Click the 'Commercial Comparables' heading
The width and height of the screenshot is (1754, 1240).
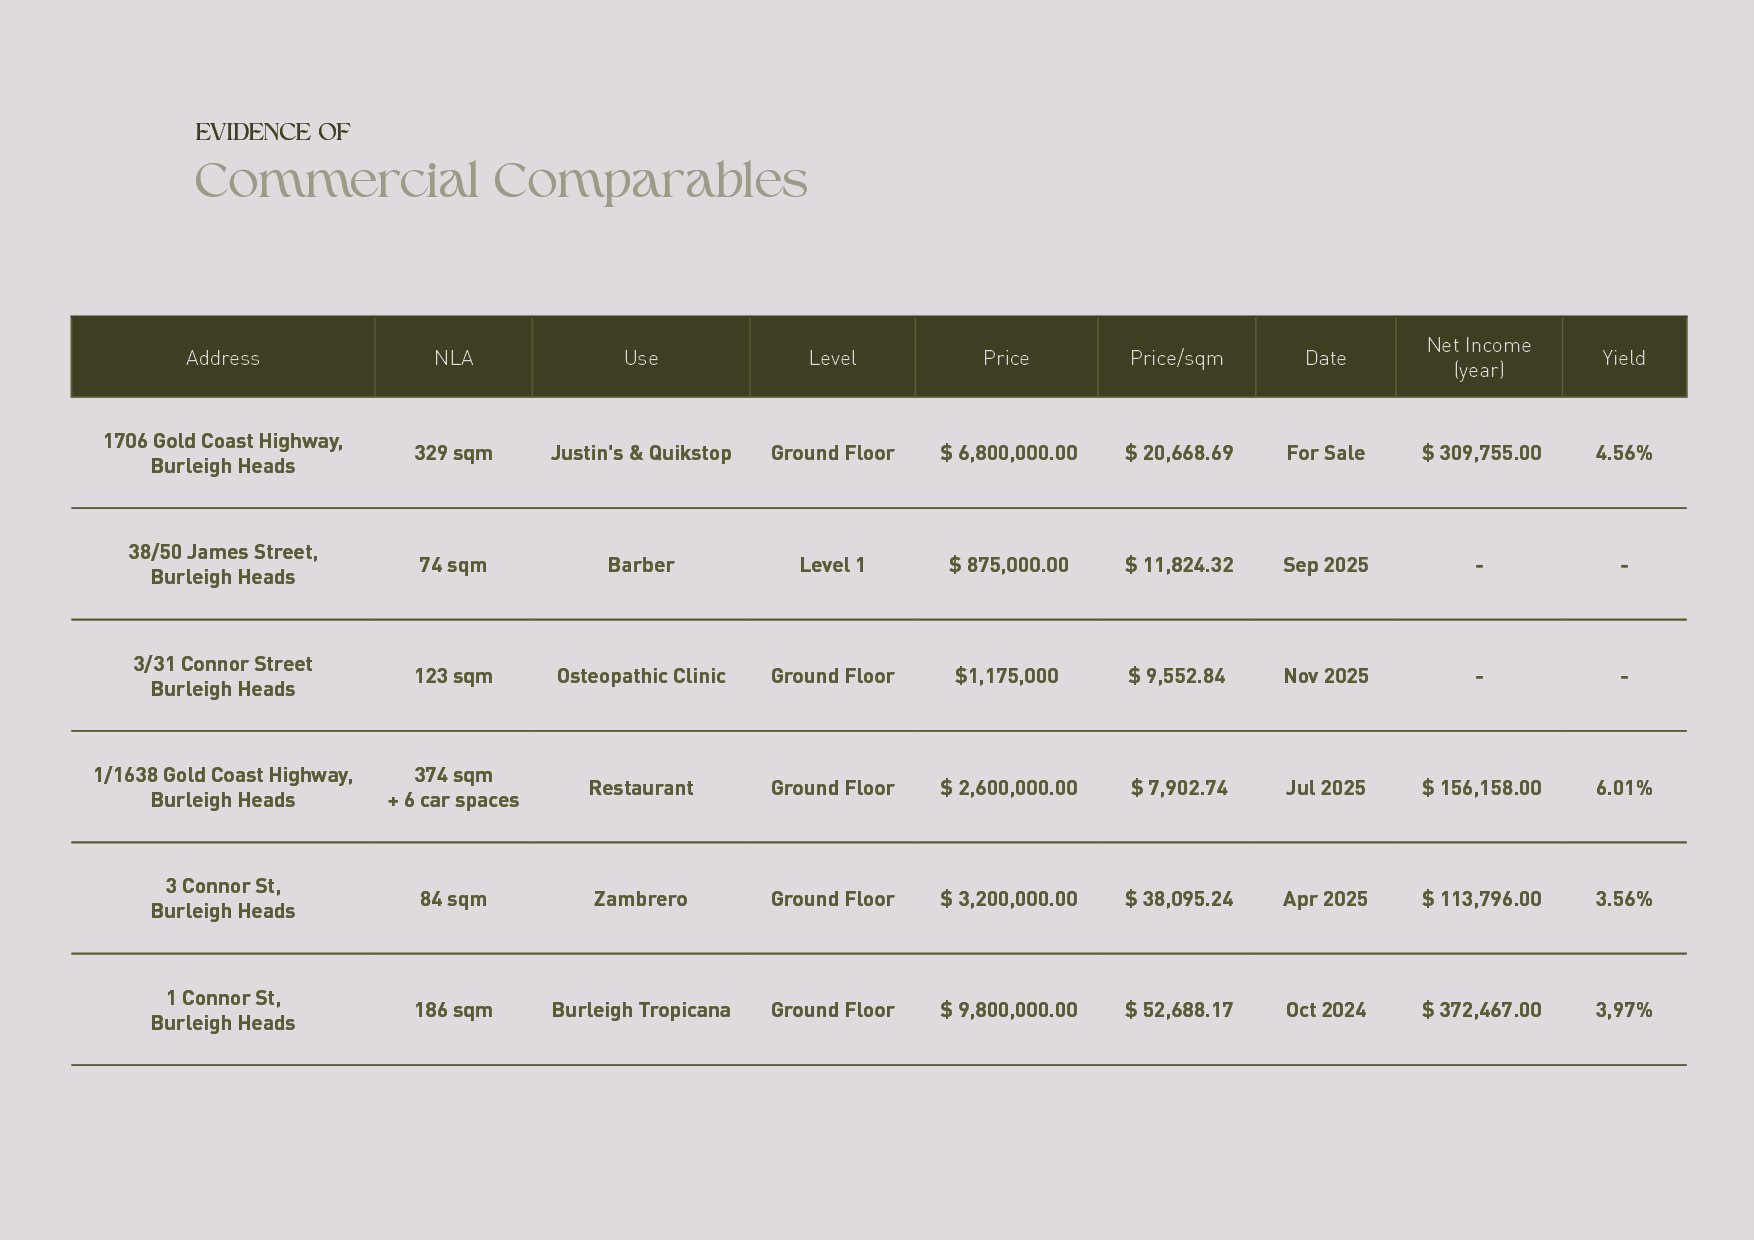501,182
